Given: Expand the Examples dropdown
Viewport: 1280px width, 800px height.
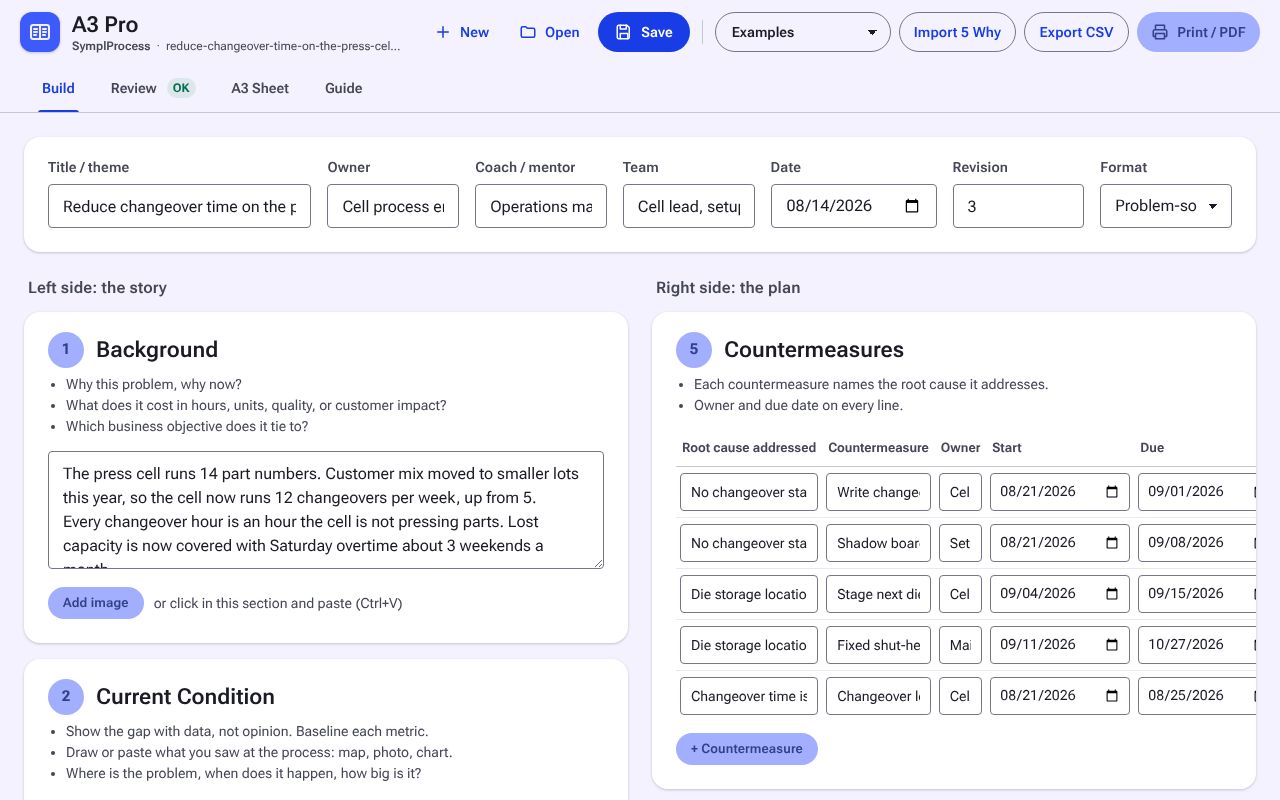Looking at the screenshot, I should (x=803, y=32).
